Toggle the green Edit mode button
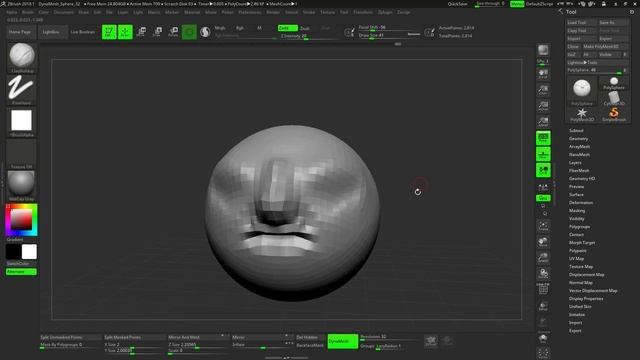 click(x=109, y=31)
